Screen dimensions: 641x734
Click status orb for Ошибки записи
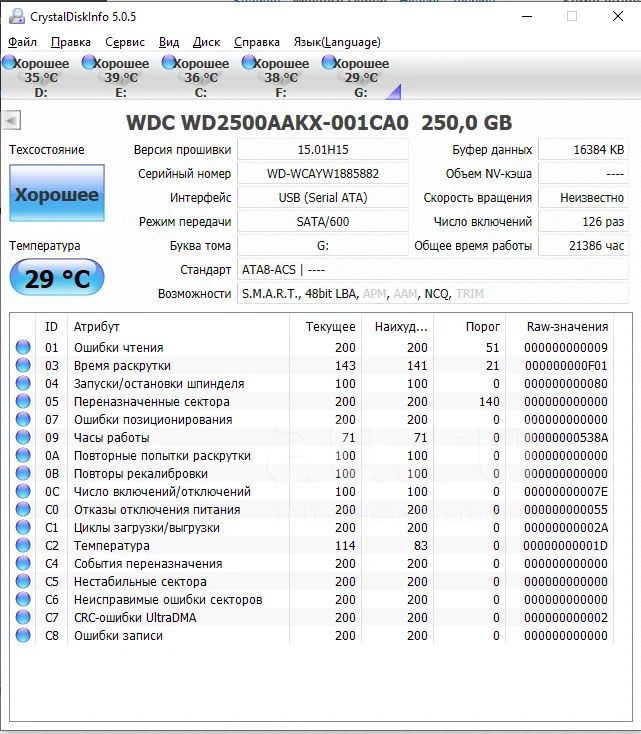click(x=23, y=635)
